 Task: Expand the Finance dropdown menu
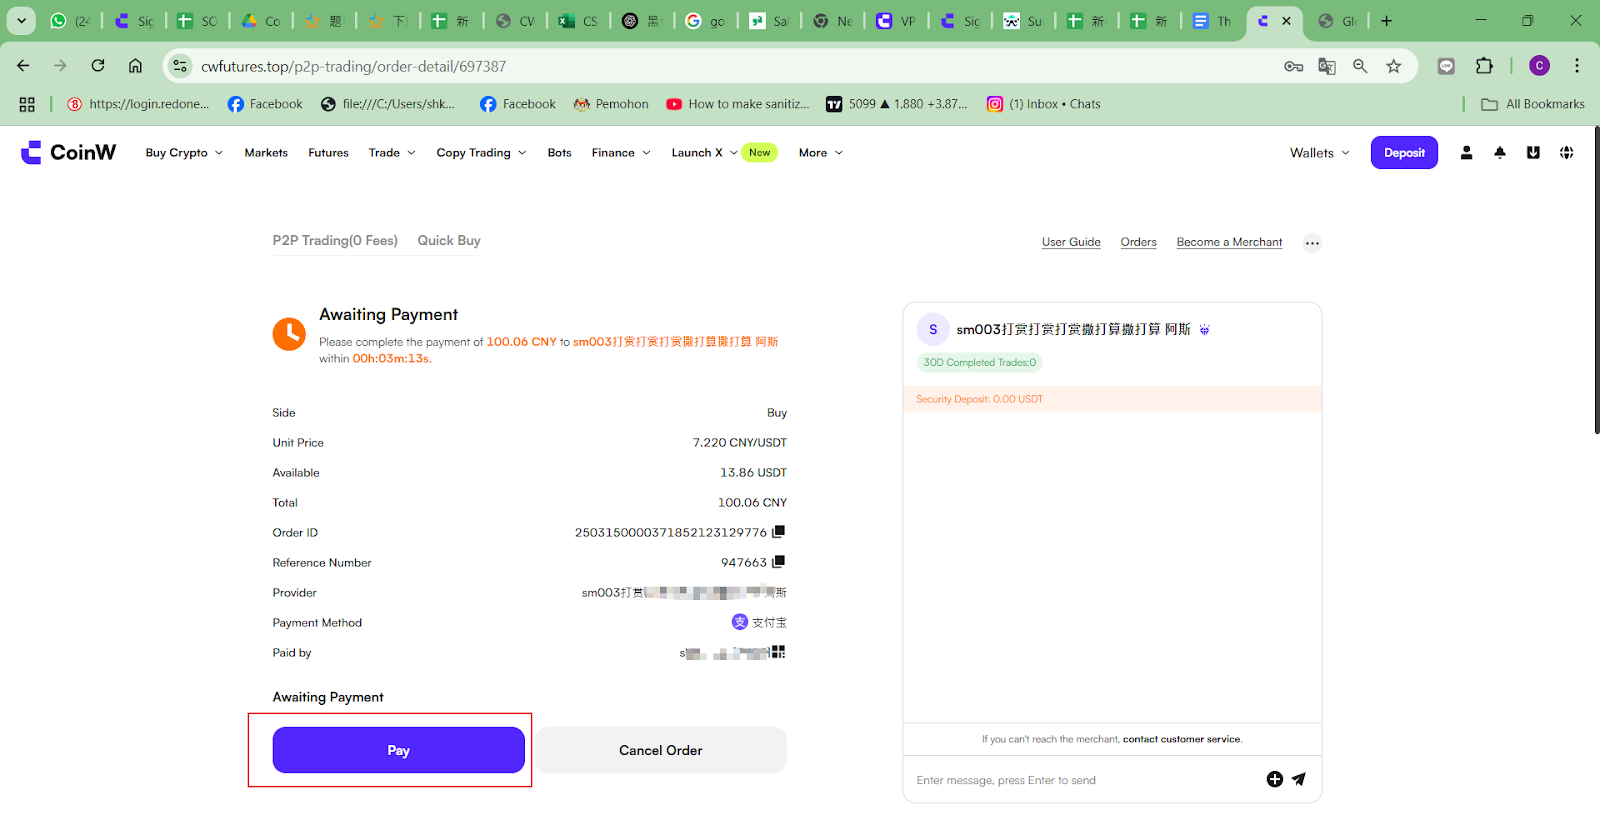621,153
